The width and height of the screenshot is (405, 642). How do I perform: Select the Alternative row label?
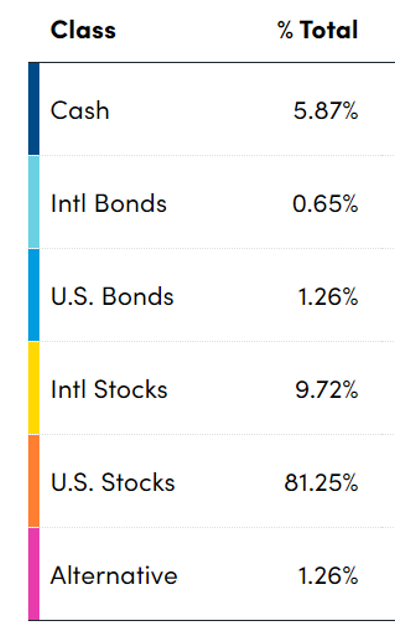pos(114,576)
